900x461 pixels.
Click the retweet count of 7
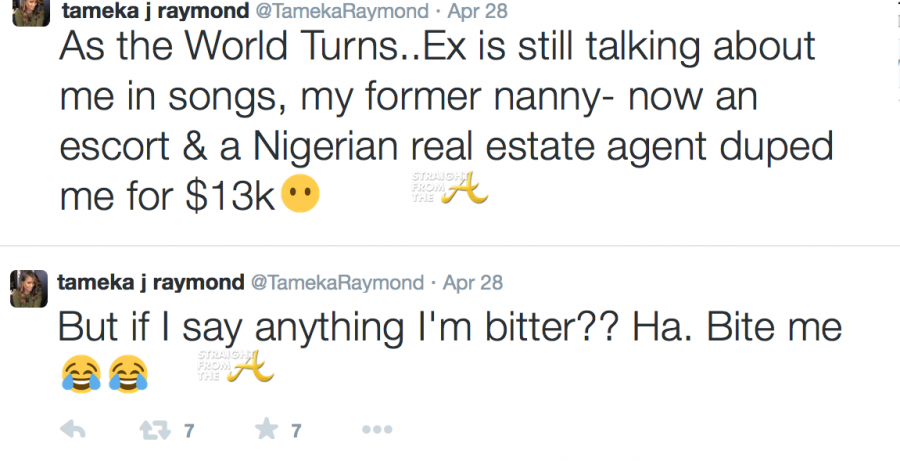click(x=187, y=430)
